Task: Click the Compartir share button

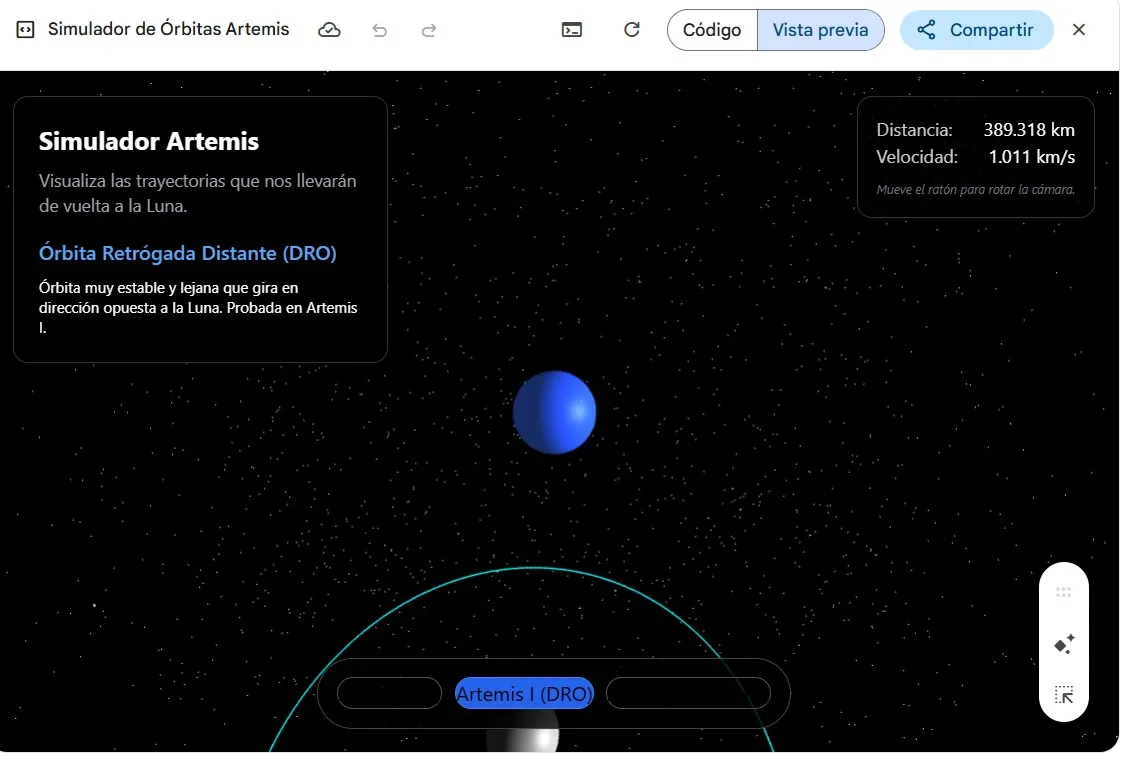Action: click(x=976, y=30)
